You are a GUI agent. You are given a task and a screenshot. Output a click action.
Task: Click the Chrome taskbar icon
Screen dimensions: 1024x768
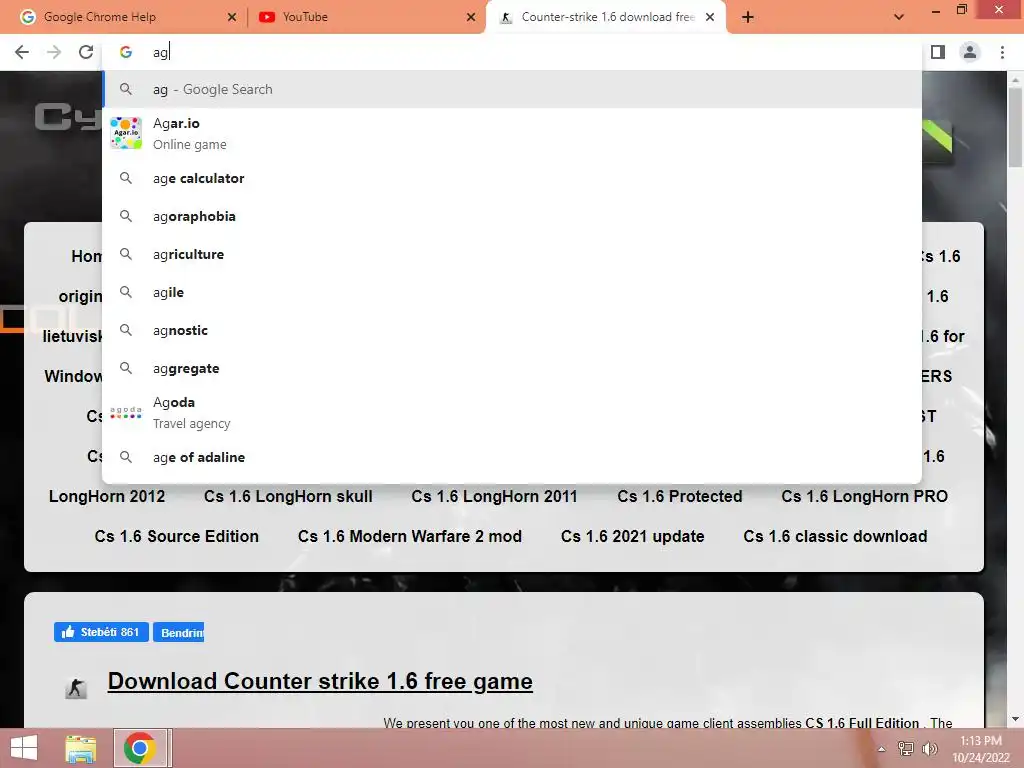139,748
